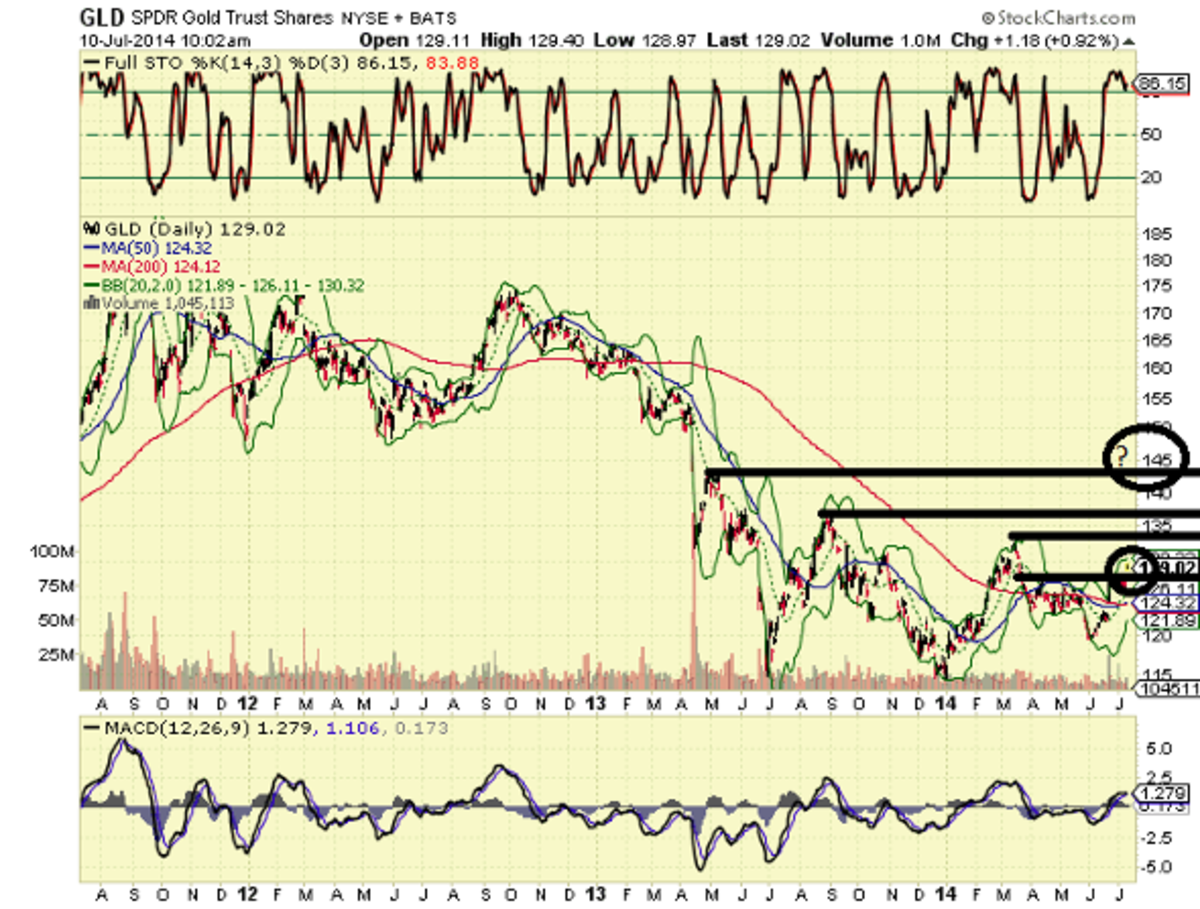Image resolution: width=1200 pixels, height=909 pixels.
Task: Click the Volume 1.0M header value
Action: [881, 39]
